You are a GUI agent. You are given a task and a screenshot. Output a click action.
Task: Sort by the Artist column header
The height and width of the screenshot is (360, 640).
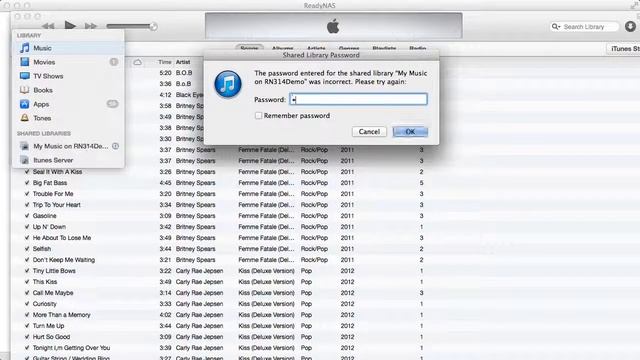click(x=183, y=62)
